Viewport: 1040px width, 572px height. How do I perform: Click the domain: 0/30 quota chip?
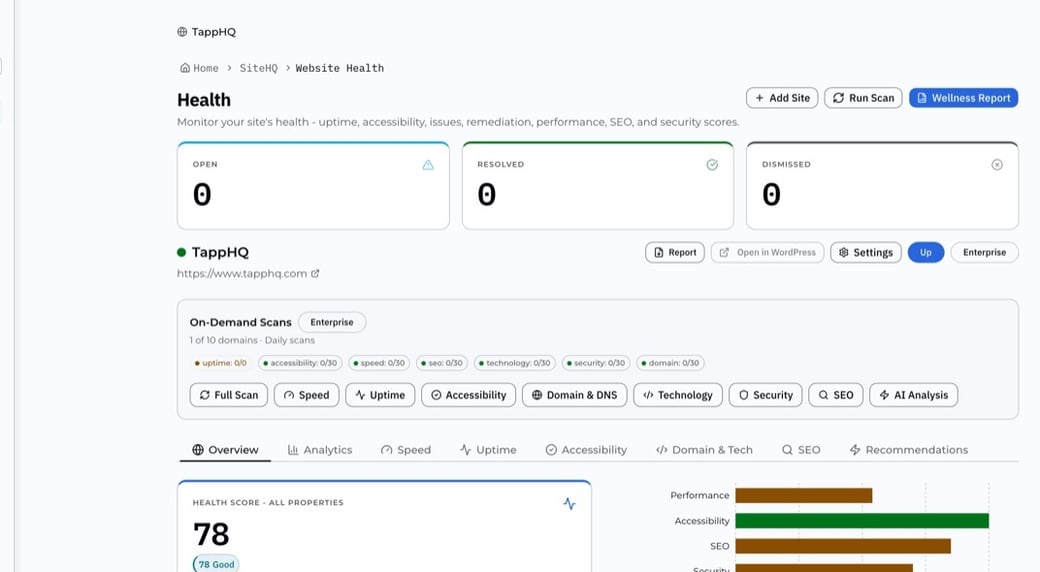[670, 363]
